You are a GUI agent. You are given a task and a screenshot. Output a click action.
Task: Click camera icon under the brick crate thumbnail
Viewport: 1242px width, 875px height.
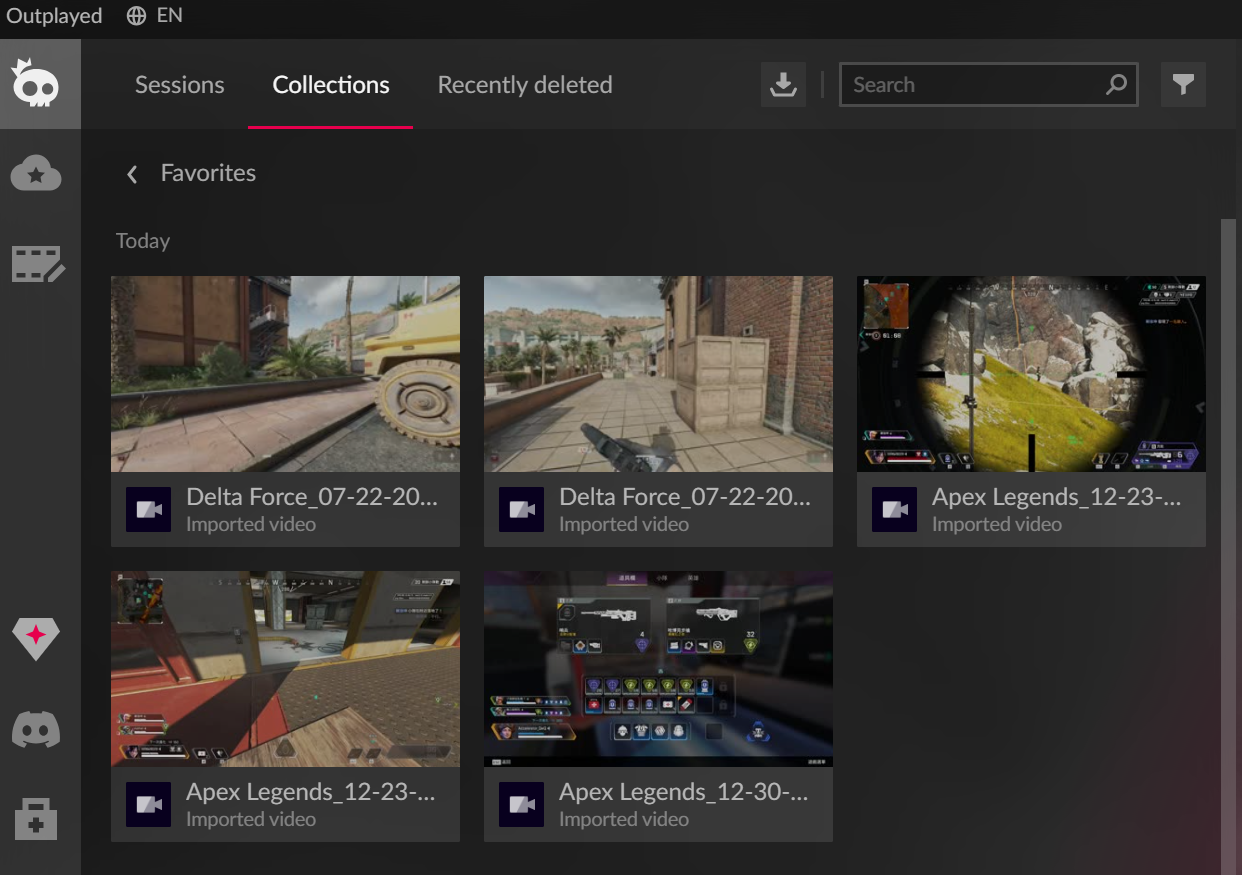(x=521, y=510)
